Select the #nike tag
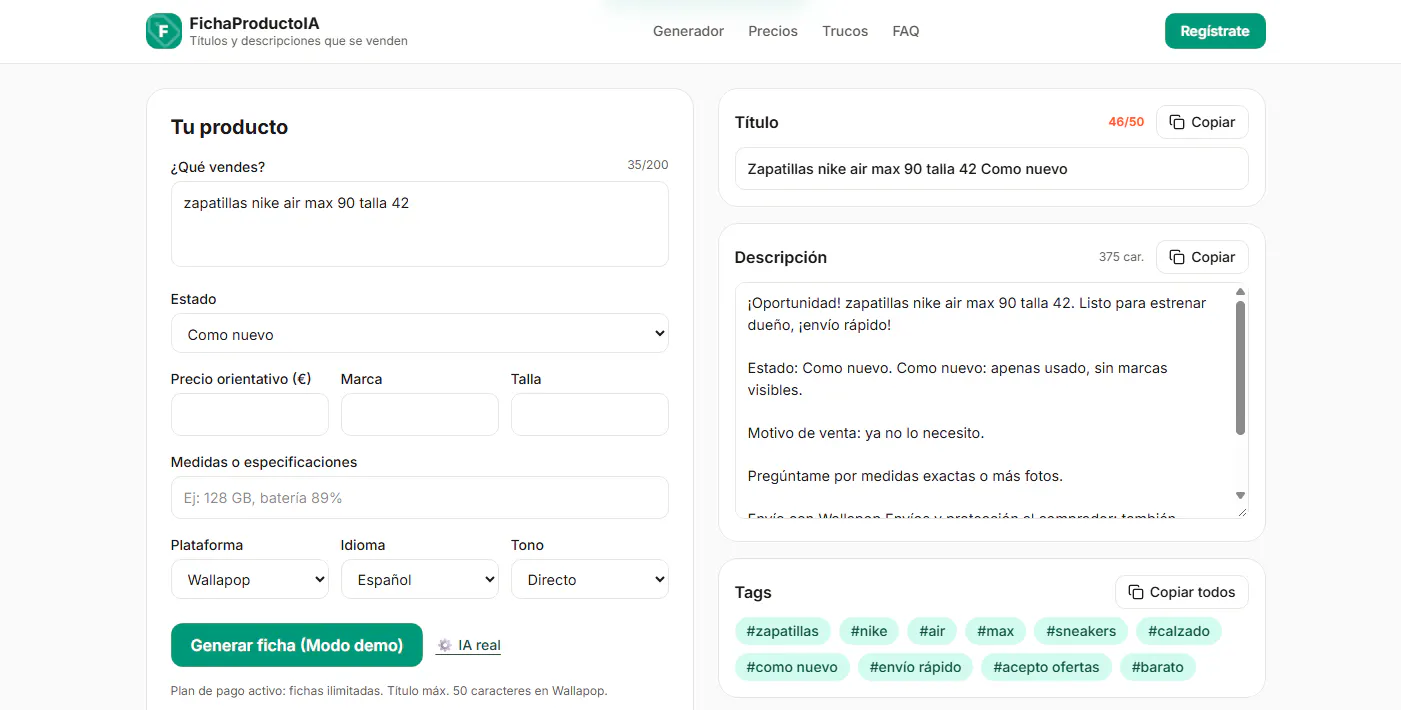 pos(869,631)
